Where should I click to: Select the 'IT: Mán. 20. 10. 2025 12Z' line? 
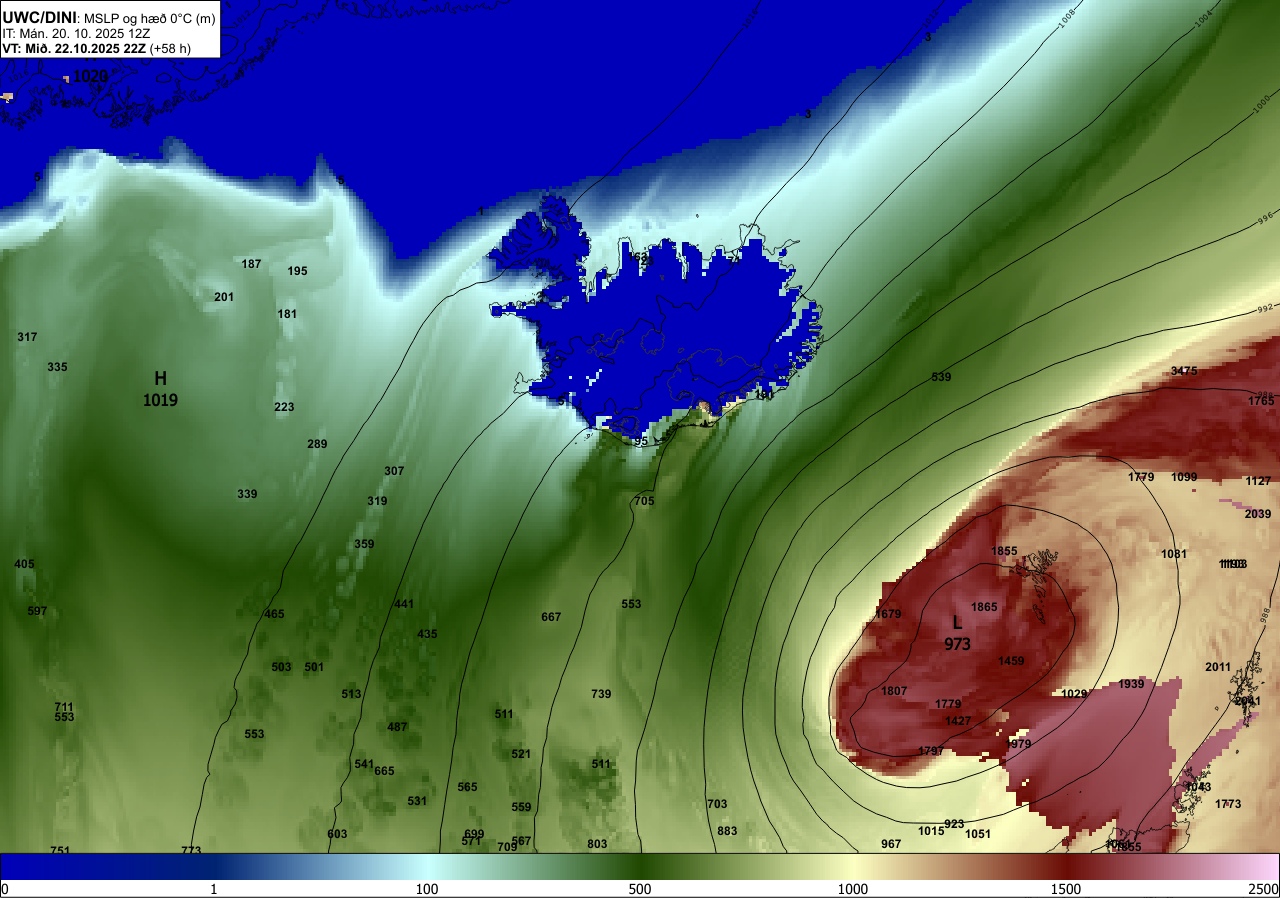[76, 33]
